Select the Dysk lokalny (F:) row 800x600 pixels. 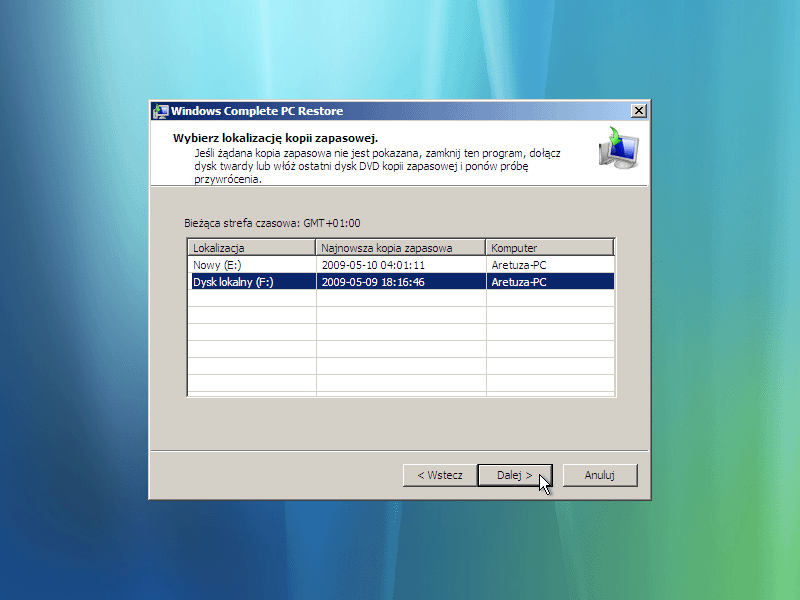tap(401, 282)
